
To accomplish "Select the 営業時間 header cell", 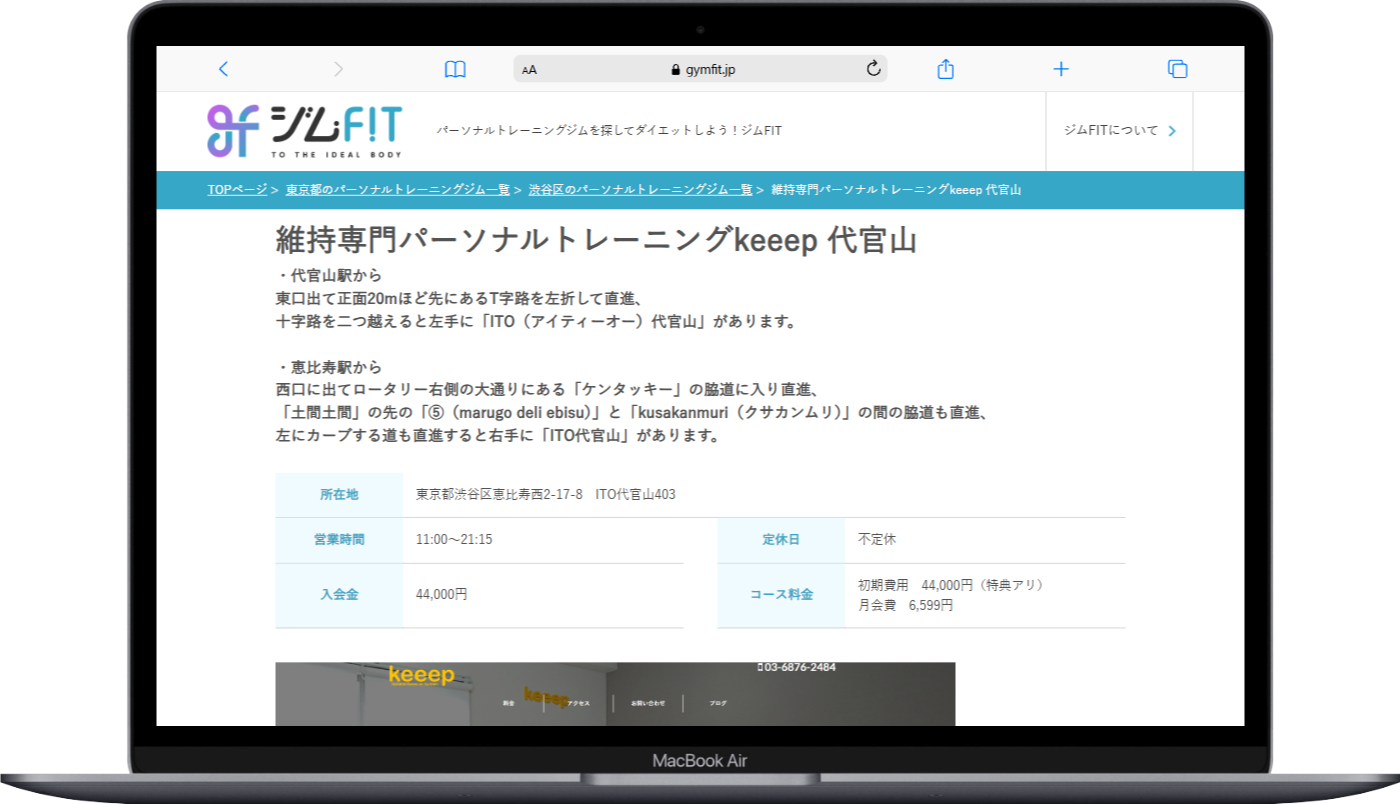I will pos(339,540).
